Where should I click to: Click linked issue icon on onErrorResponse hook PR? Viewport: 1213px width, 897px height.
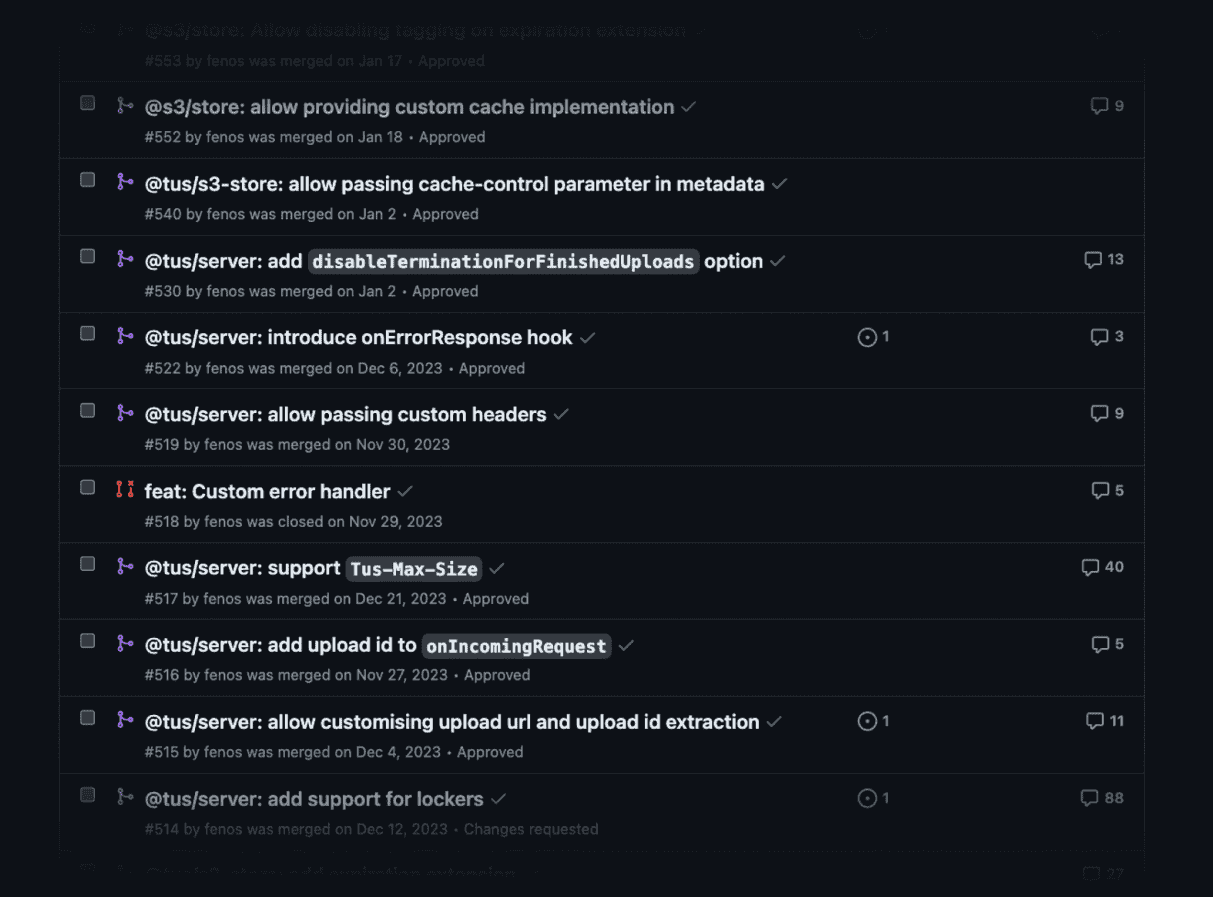pyautogui.click(x=867, y=337)
